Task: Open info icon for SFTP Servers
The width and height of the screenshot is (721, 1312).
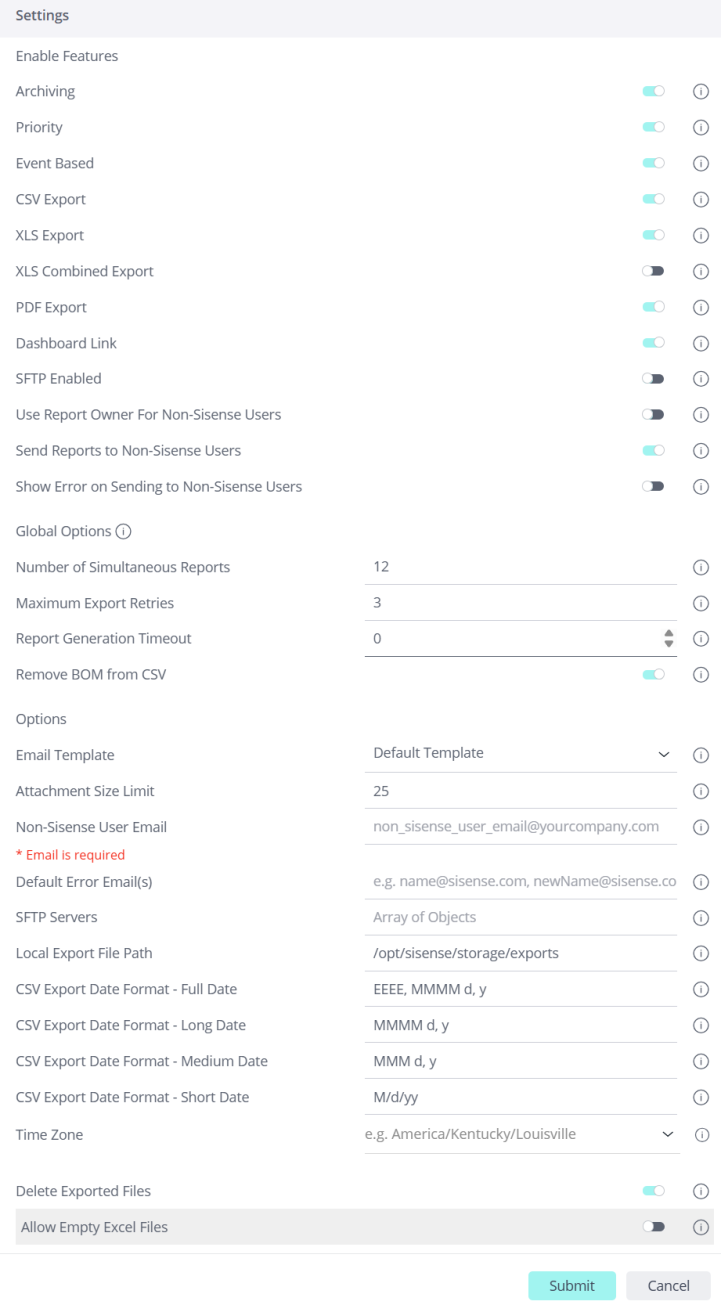Action: tap(701, 918)
